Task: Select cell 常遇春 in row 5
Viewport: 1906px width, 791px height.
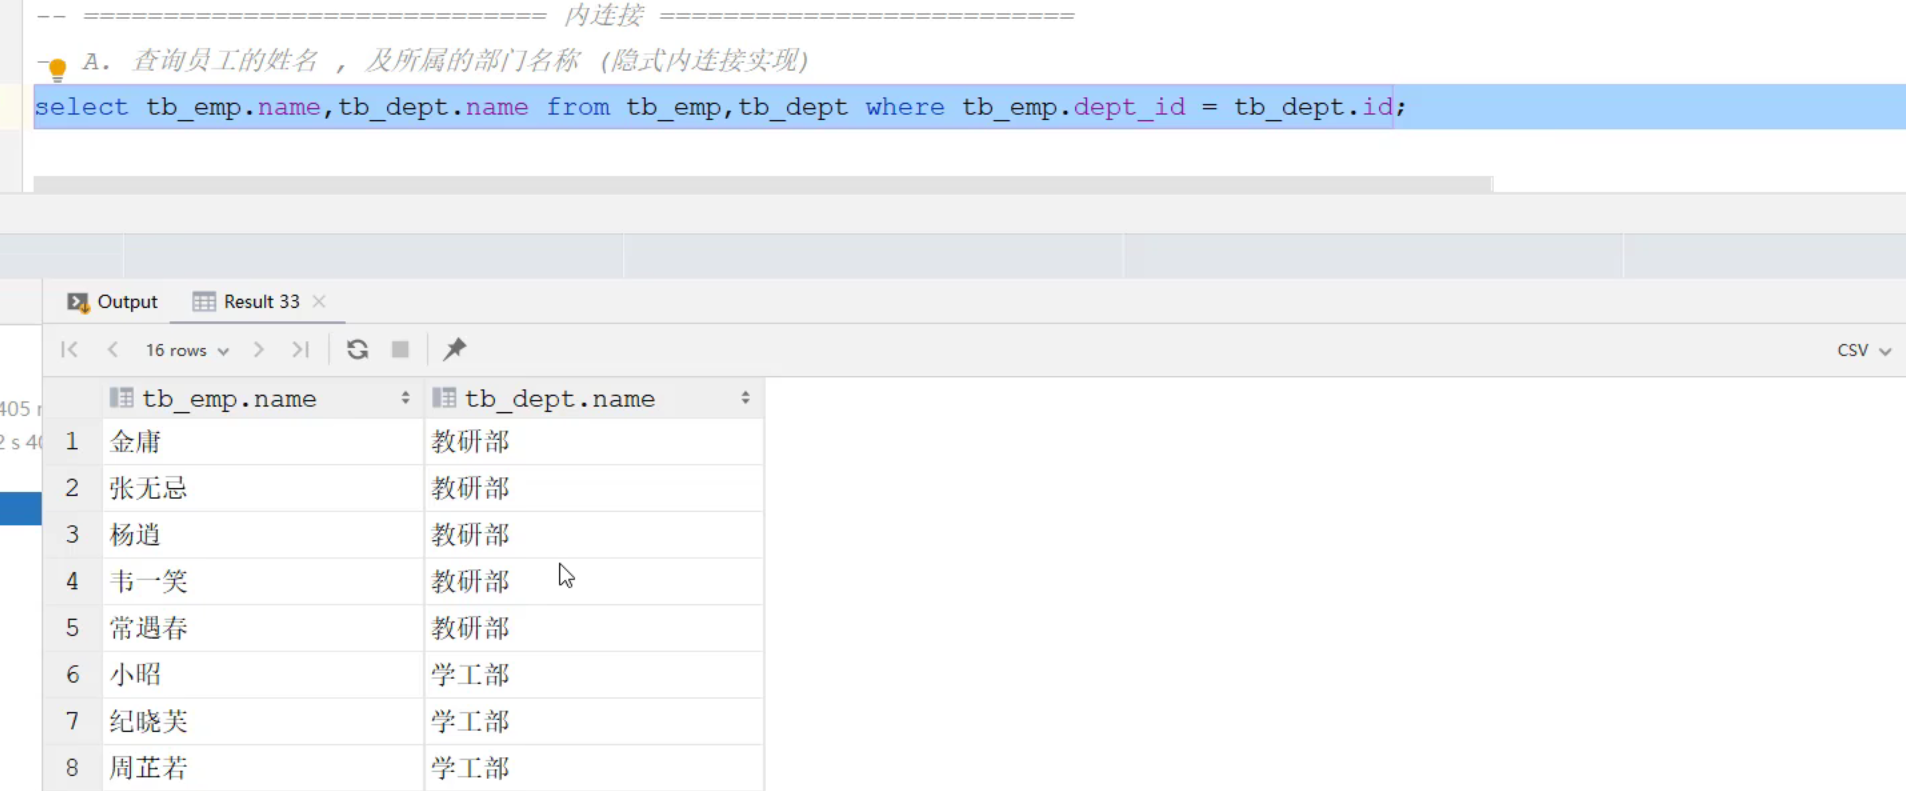Action: (263, 628)
